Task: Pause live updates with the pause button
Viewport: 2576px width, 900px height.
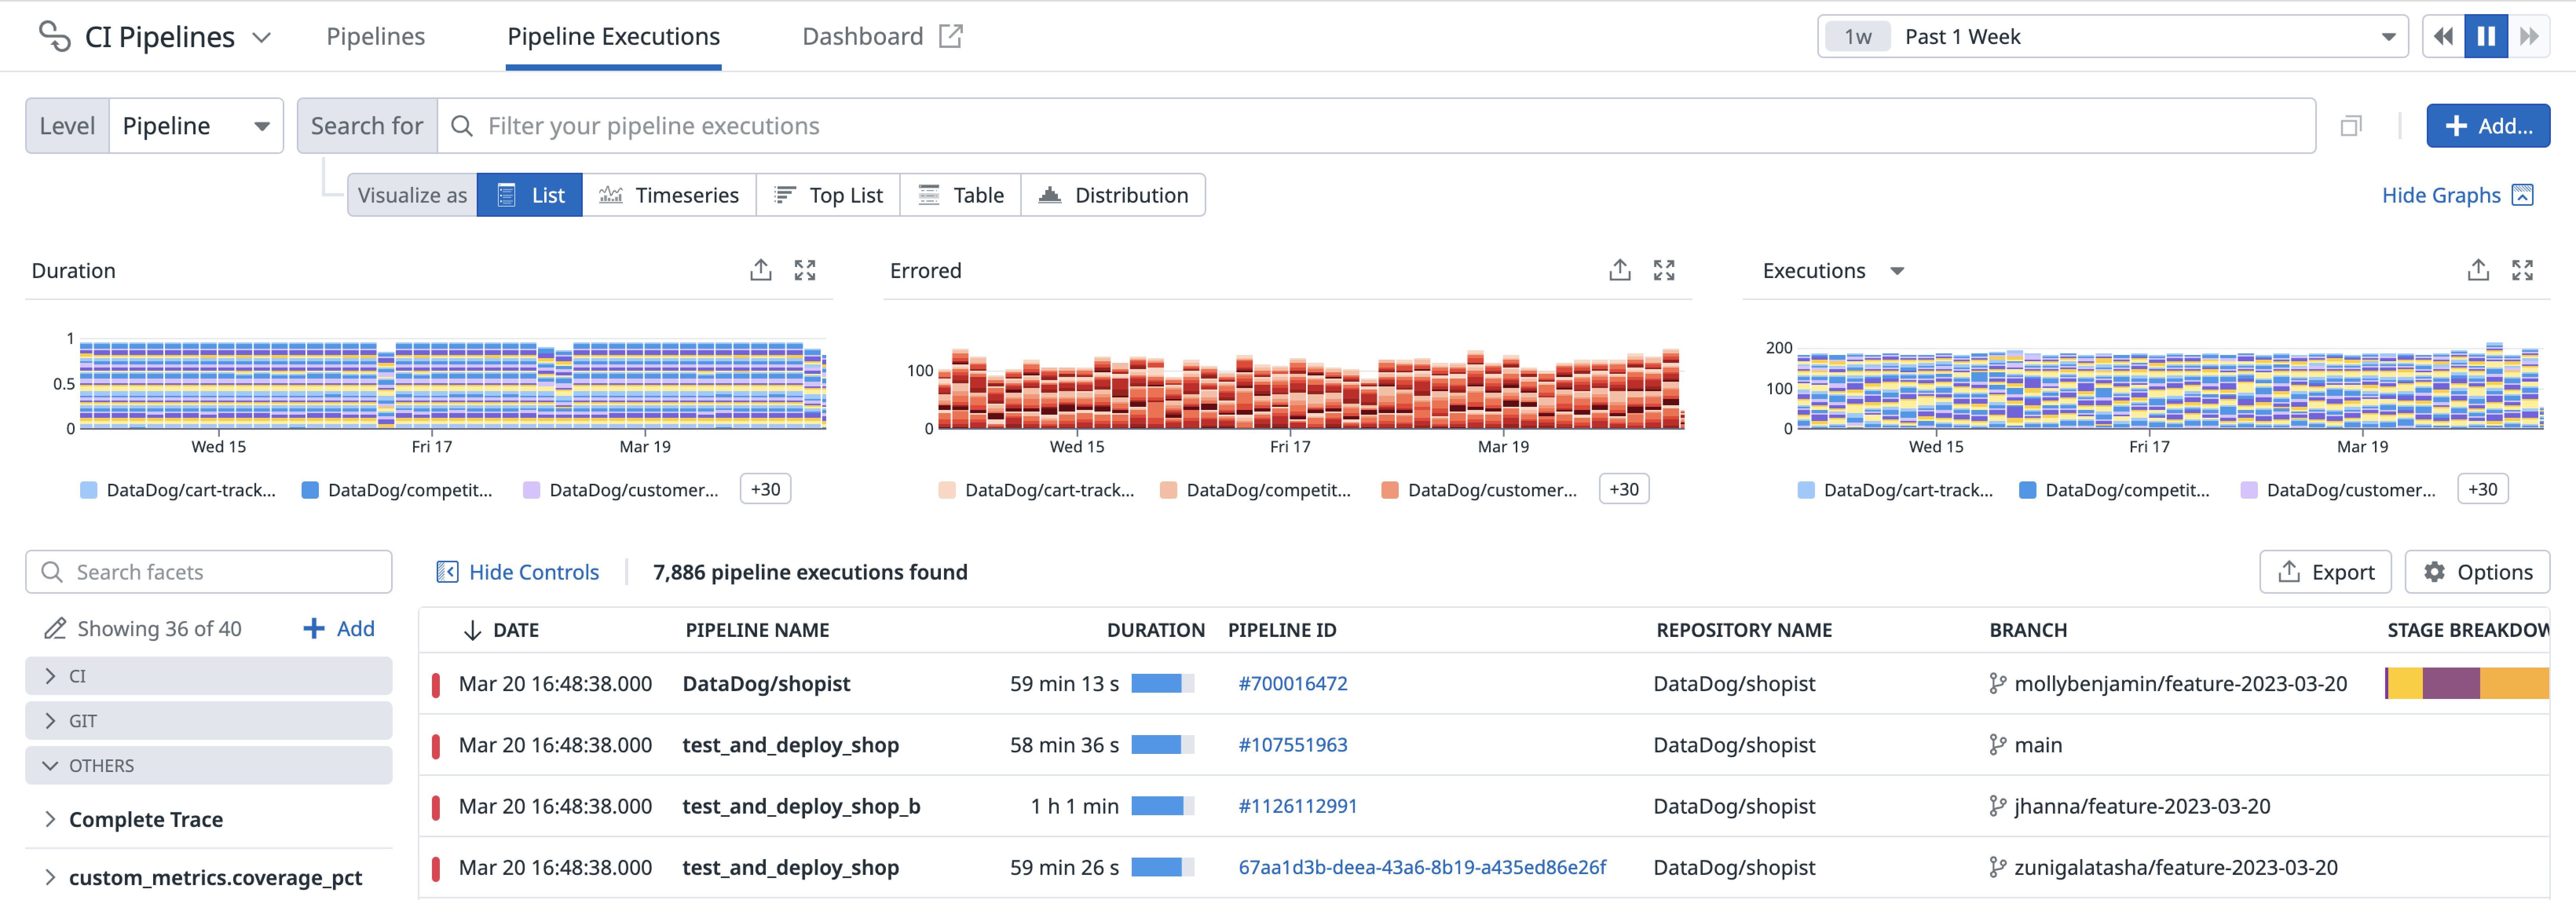Action: click(2486, 37)
